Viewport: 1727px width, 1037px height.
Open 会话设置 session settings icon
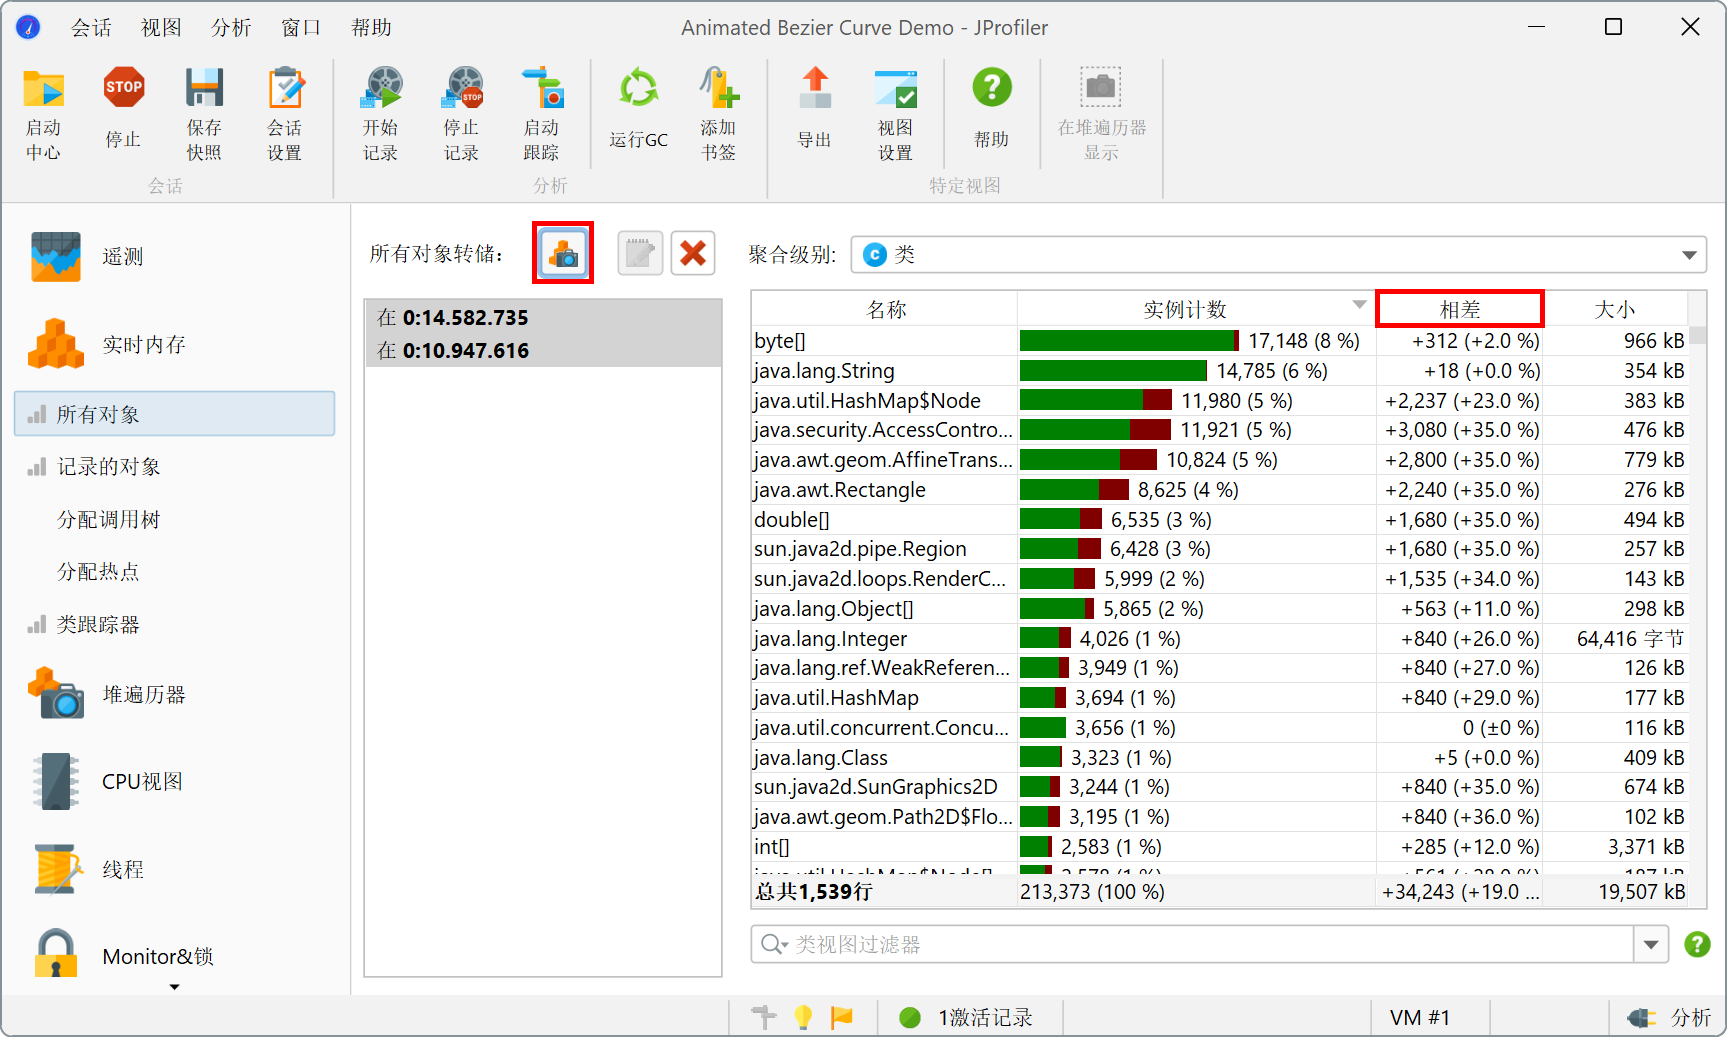(285, 88)
